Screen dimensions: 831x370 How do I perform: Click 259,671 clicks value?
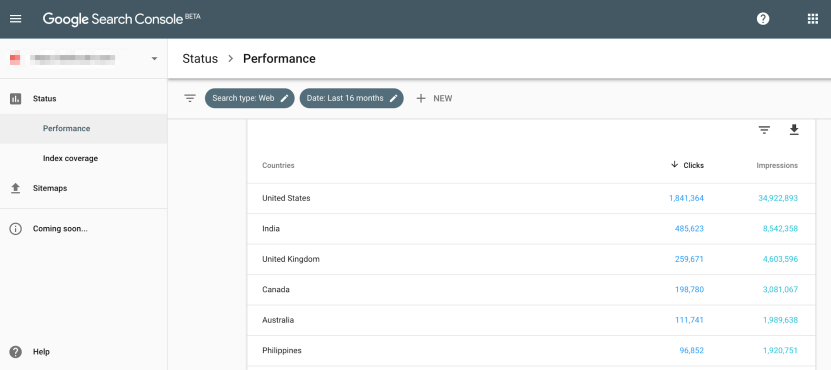689,259
